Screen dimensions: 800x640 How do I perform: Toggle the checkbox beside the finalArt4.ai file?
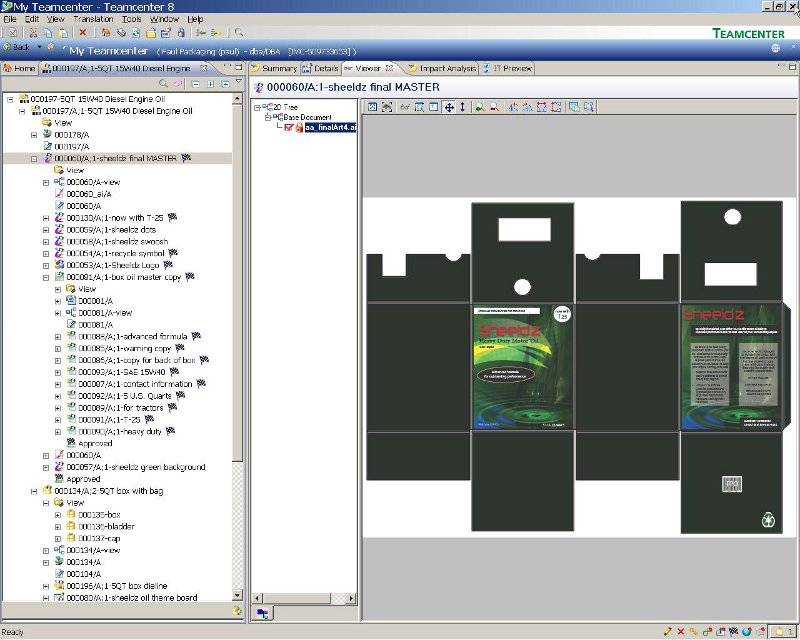coord(289,127)
